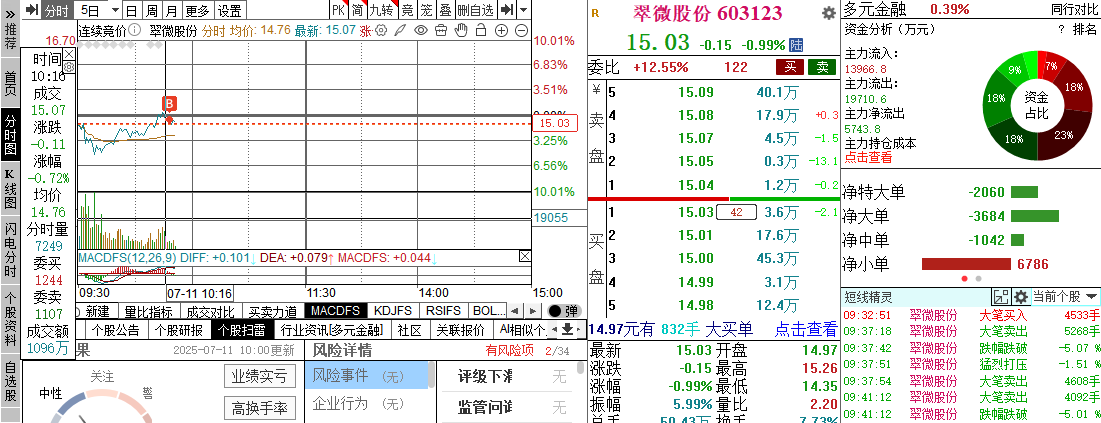Select the KDJFS indicator tab

[393, 311]
